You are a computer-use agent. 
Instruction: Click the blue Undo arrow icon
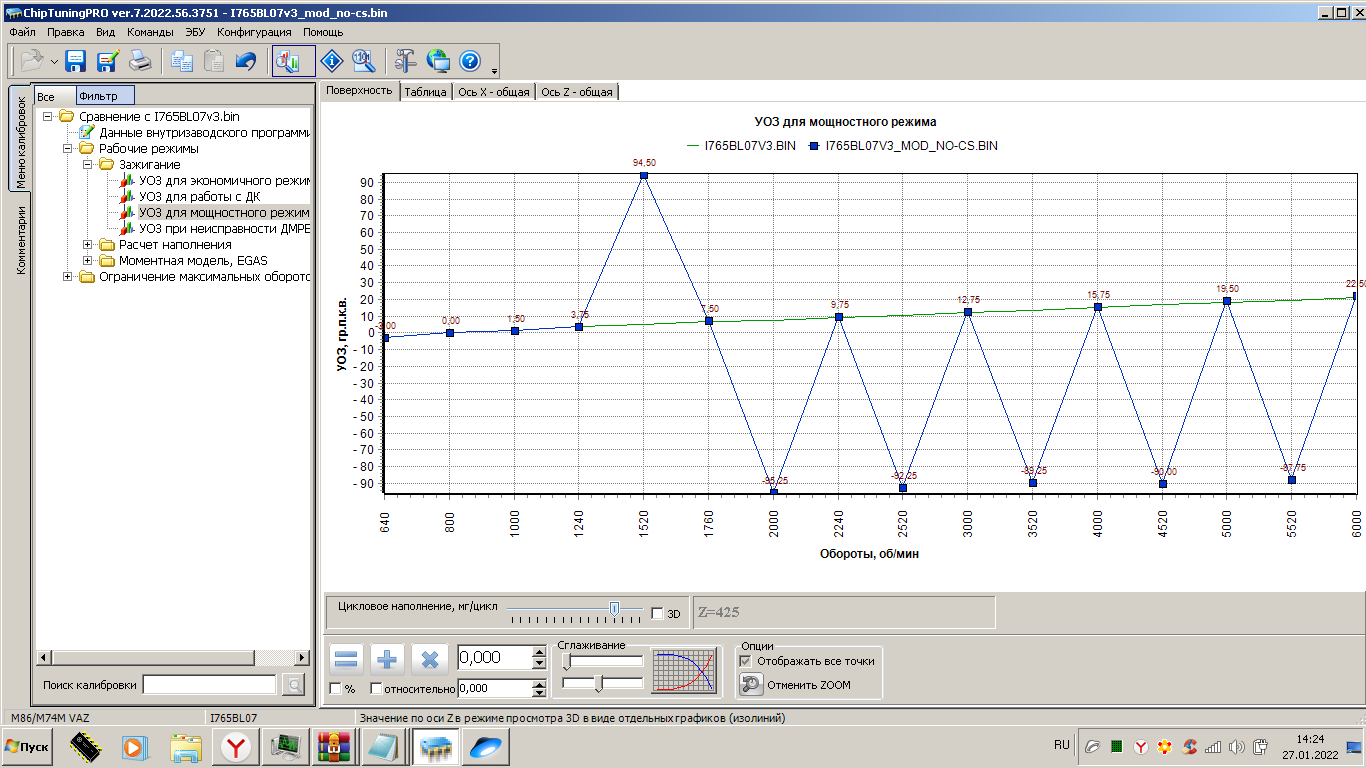[x=245, y=61]
